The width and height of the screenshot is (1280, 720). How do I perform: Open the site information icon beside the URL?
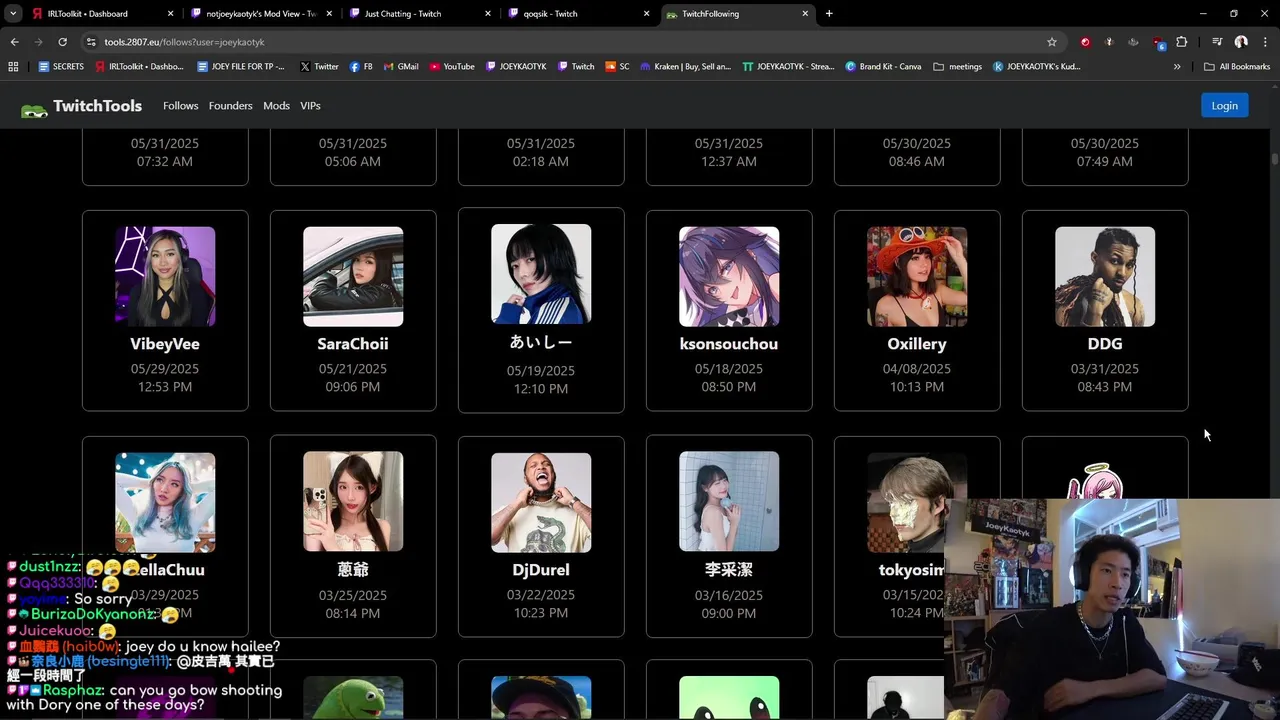click(91, 42)
